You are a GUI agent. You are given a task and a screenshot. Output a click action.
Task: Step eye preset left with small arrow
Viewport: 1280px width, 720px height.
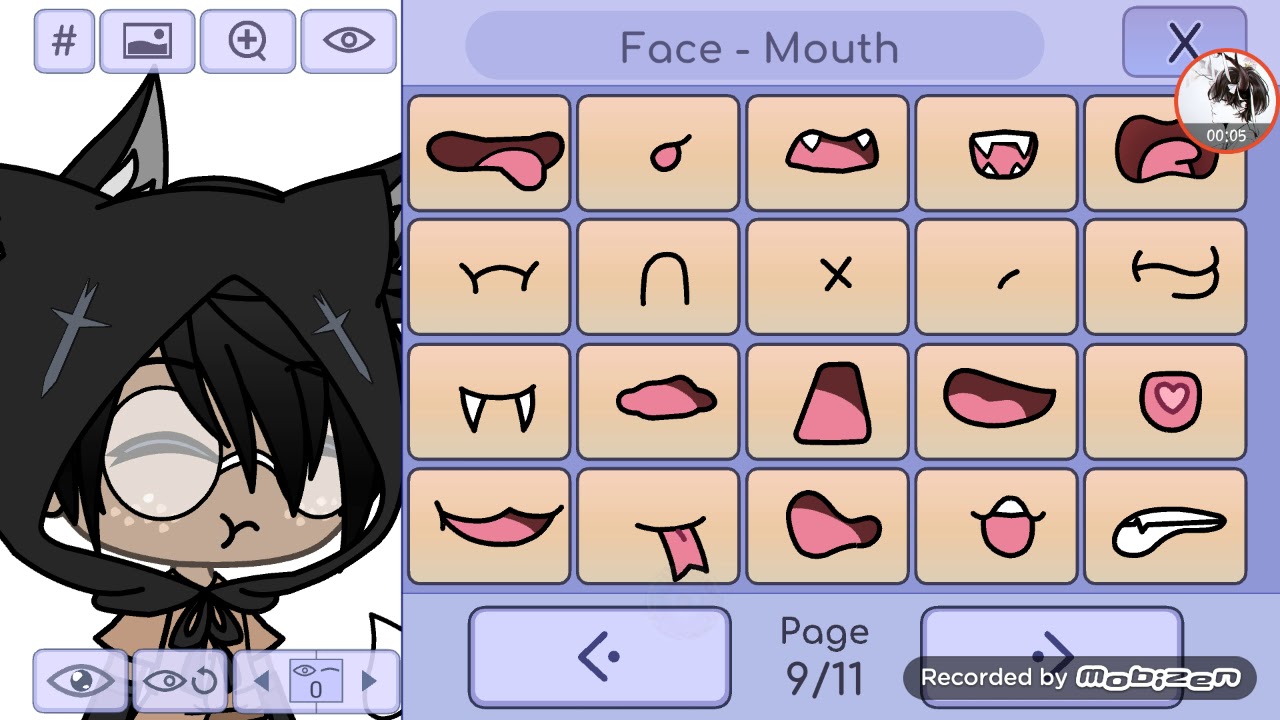262,681
